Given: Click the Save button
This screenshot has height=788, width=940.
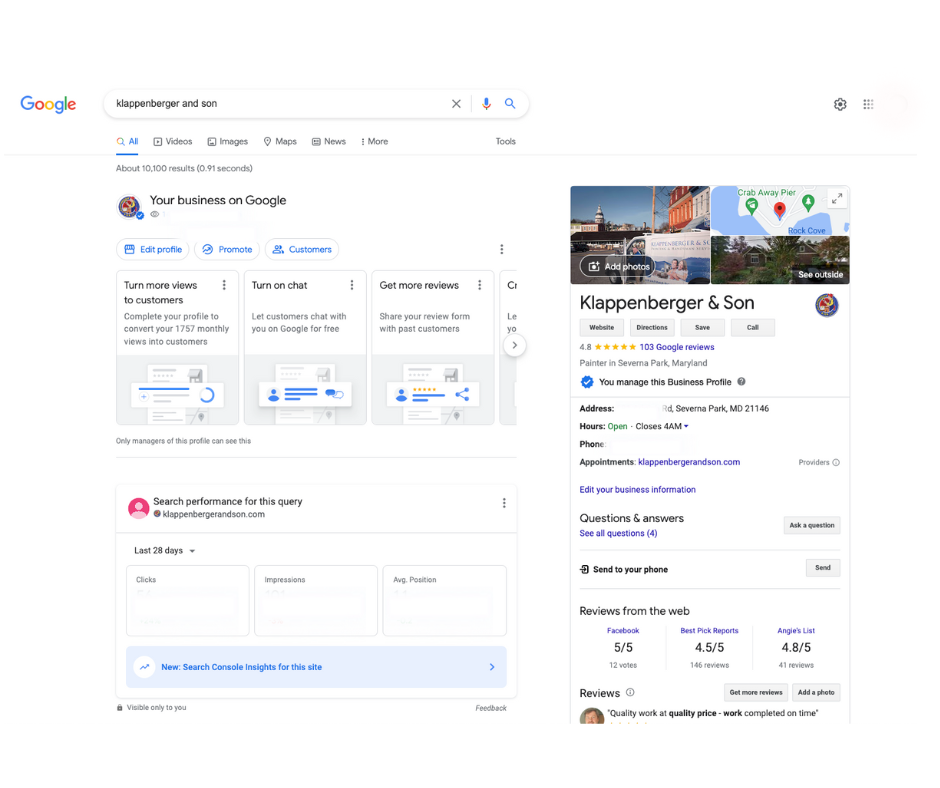Looking at the screenshot, I should 702,327.
